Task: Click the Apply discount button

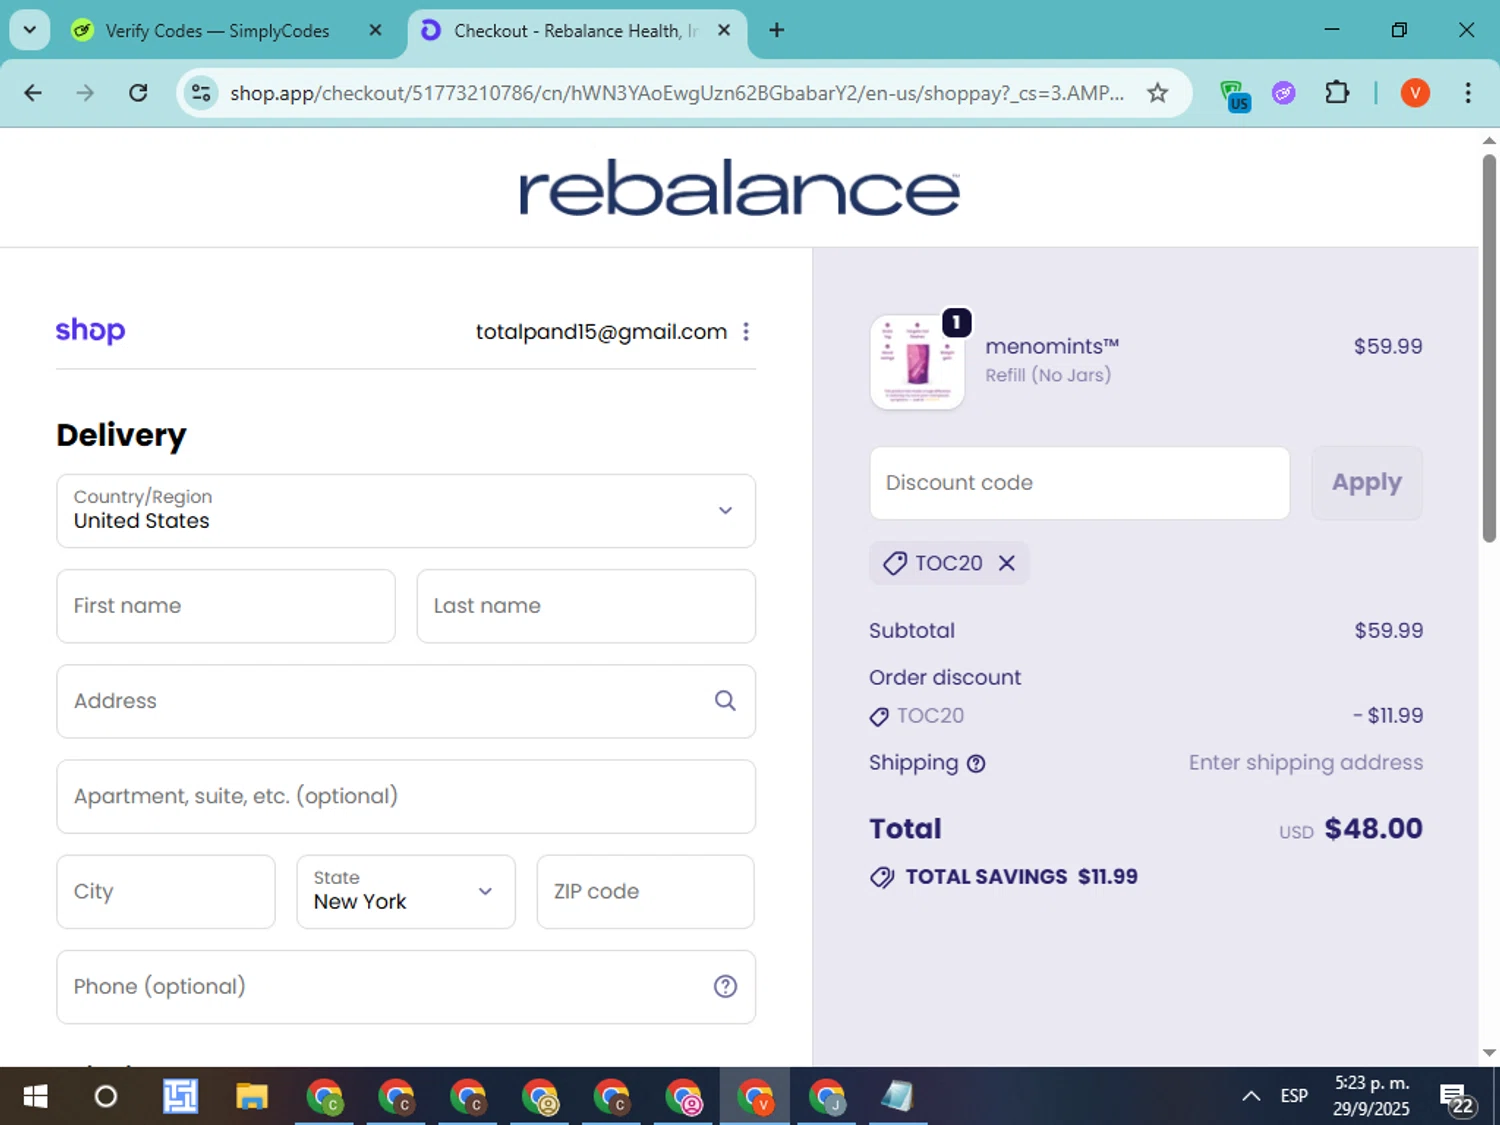Action: point(1366,483)
